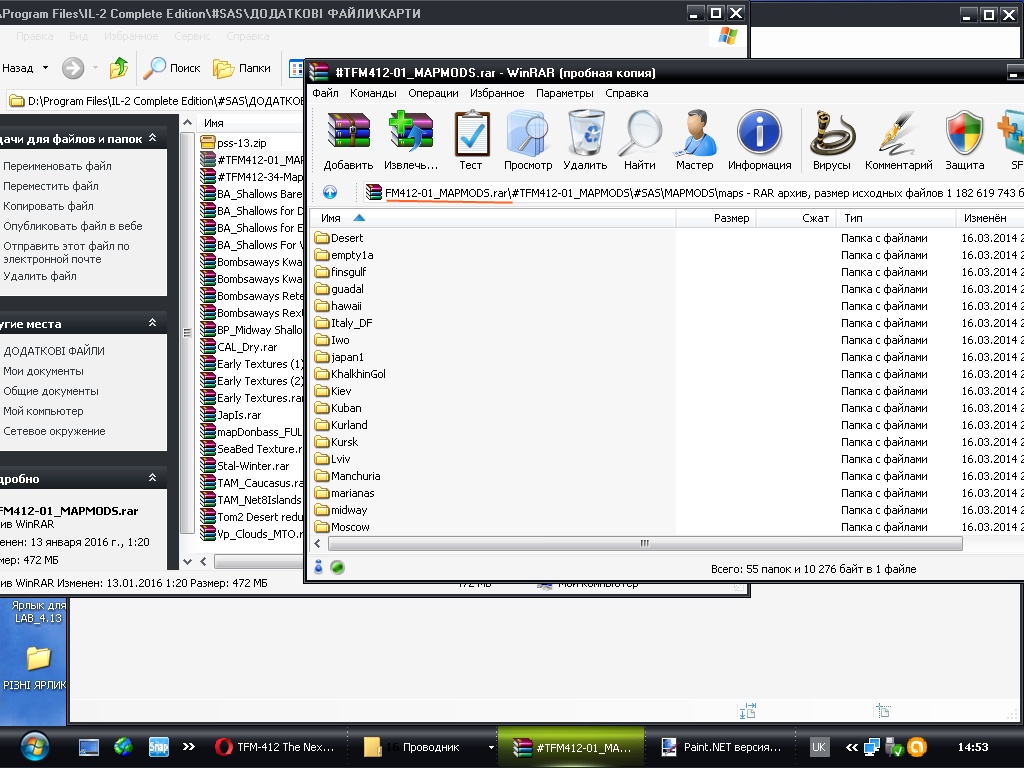The height and width of the screenshot is (768, 1024).
Task: Open Мой компьютер link
Action: pyautogui.click(x=43, y=411)
